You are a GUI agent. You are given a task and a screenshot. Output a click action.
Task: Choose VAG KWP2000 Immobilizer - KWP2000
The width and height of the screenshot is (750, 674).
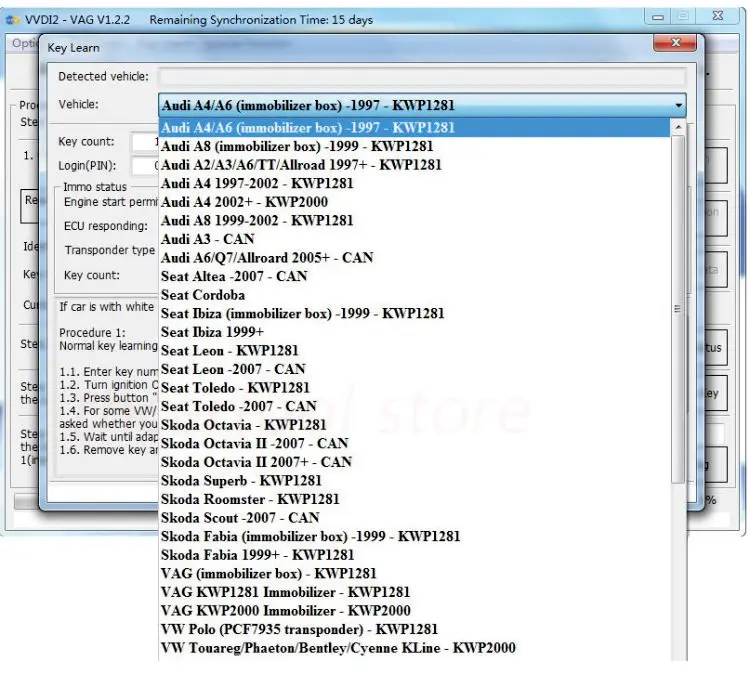click(415, 611)
